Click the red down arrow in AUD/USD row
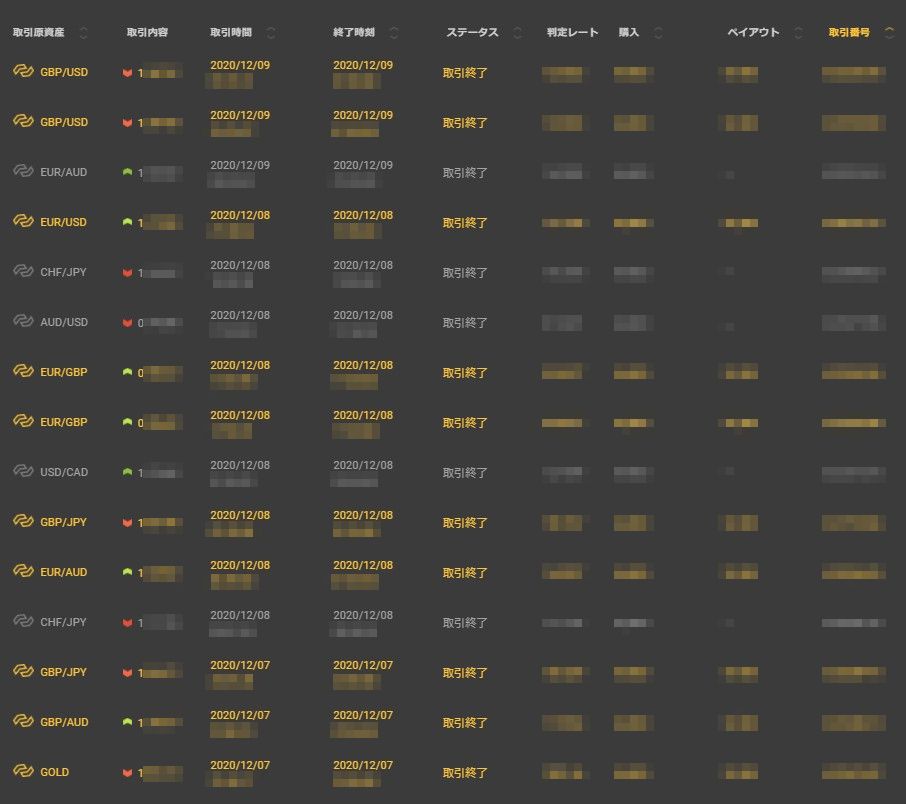The width and height of the screenshot is (906, 804). tap(127, 323)
